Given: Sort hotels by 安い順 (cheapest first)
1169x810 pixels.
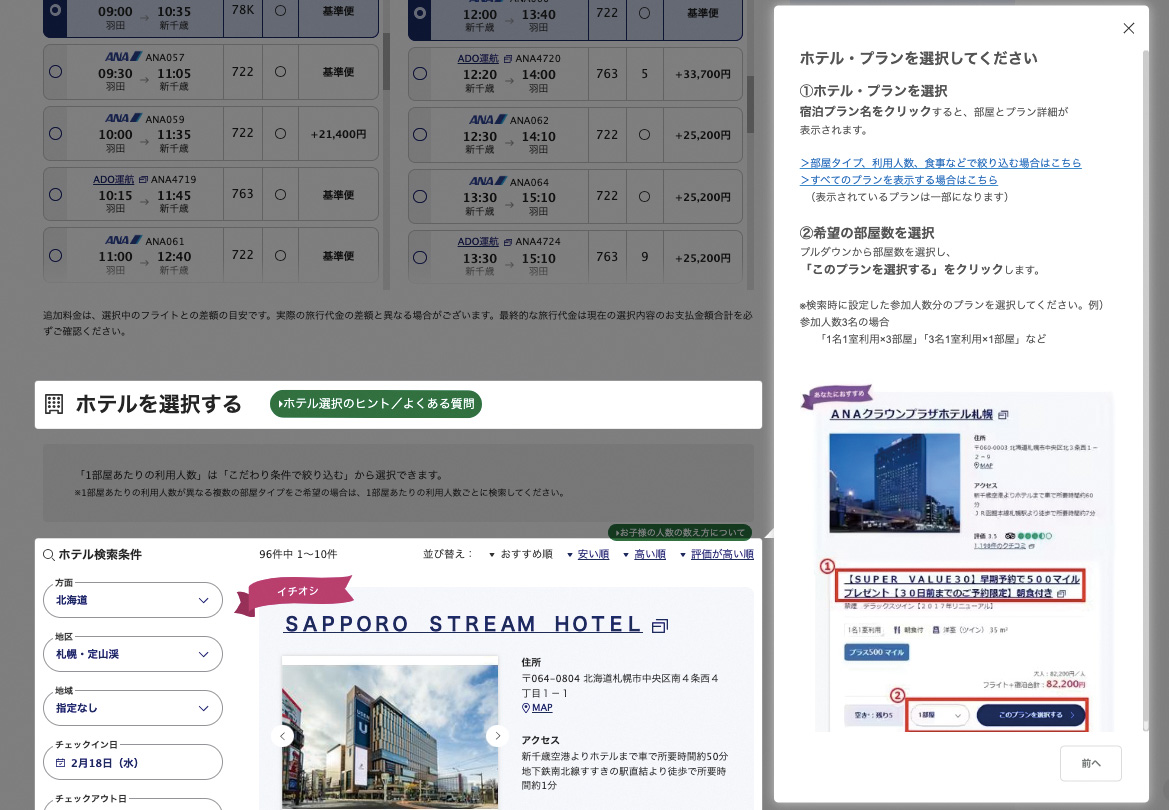Looking at the screenshot, I should [x=593, y=553].
